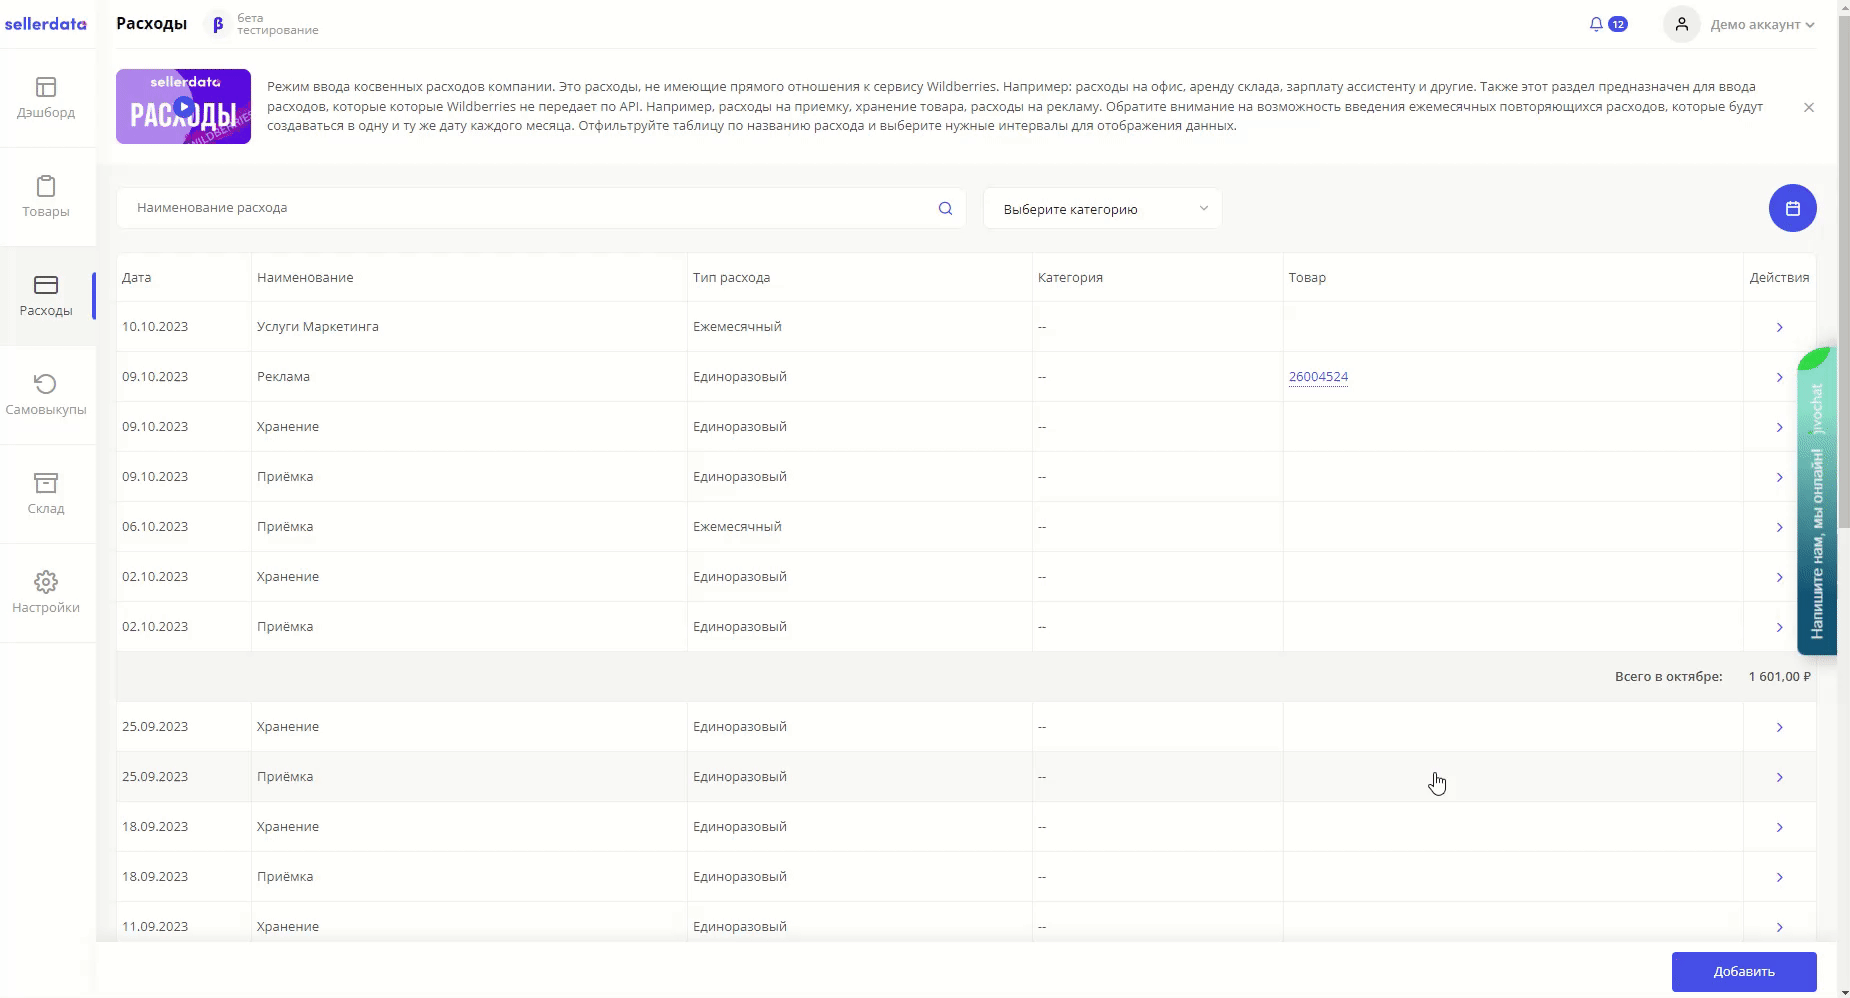
Task: Click the Добавить button
Action: [1743, 971]
